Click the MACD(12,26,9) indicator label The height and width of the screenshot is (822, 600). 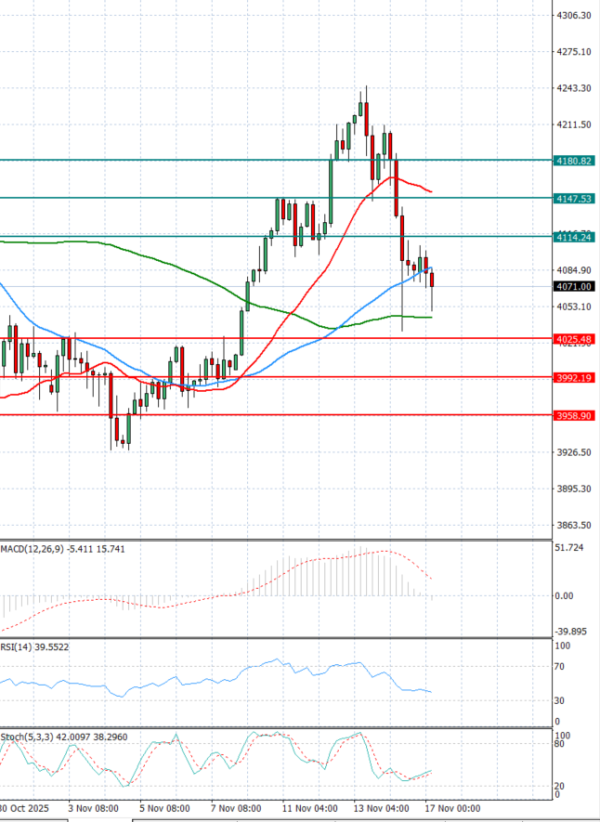[x=29, y=549]
